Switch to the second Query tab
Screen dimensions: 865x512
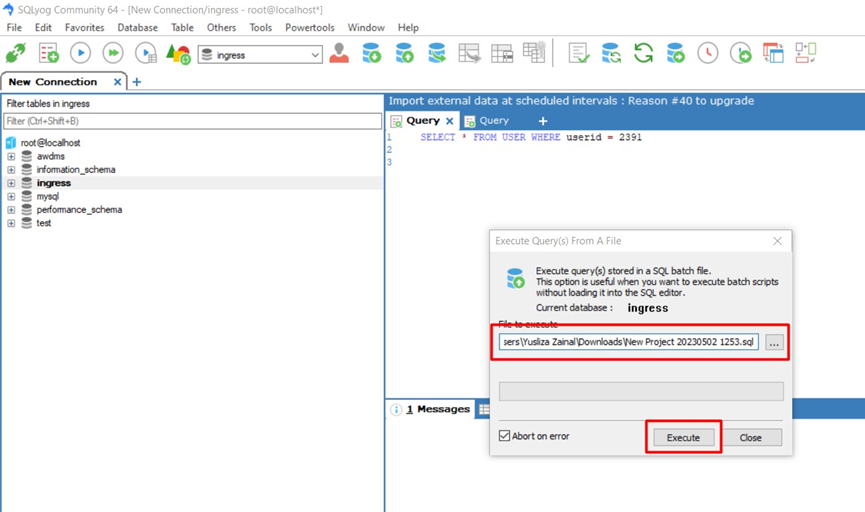click(494, 121)
